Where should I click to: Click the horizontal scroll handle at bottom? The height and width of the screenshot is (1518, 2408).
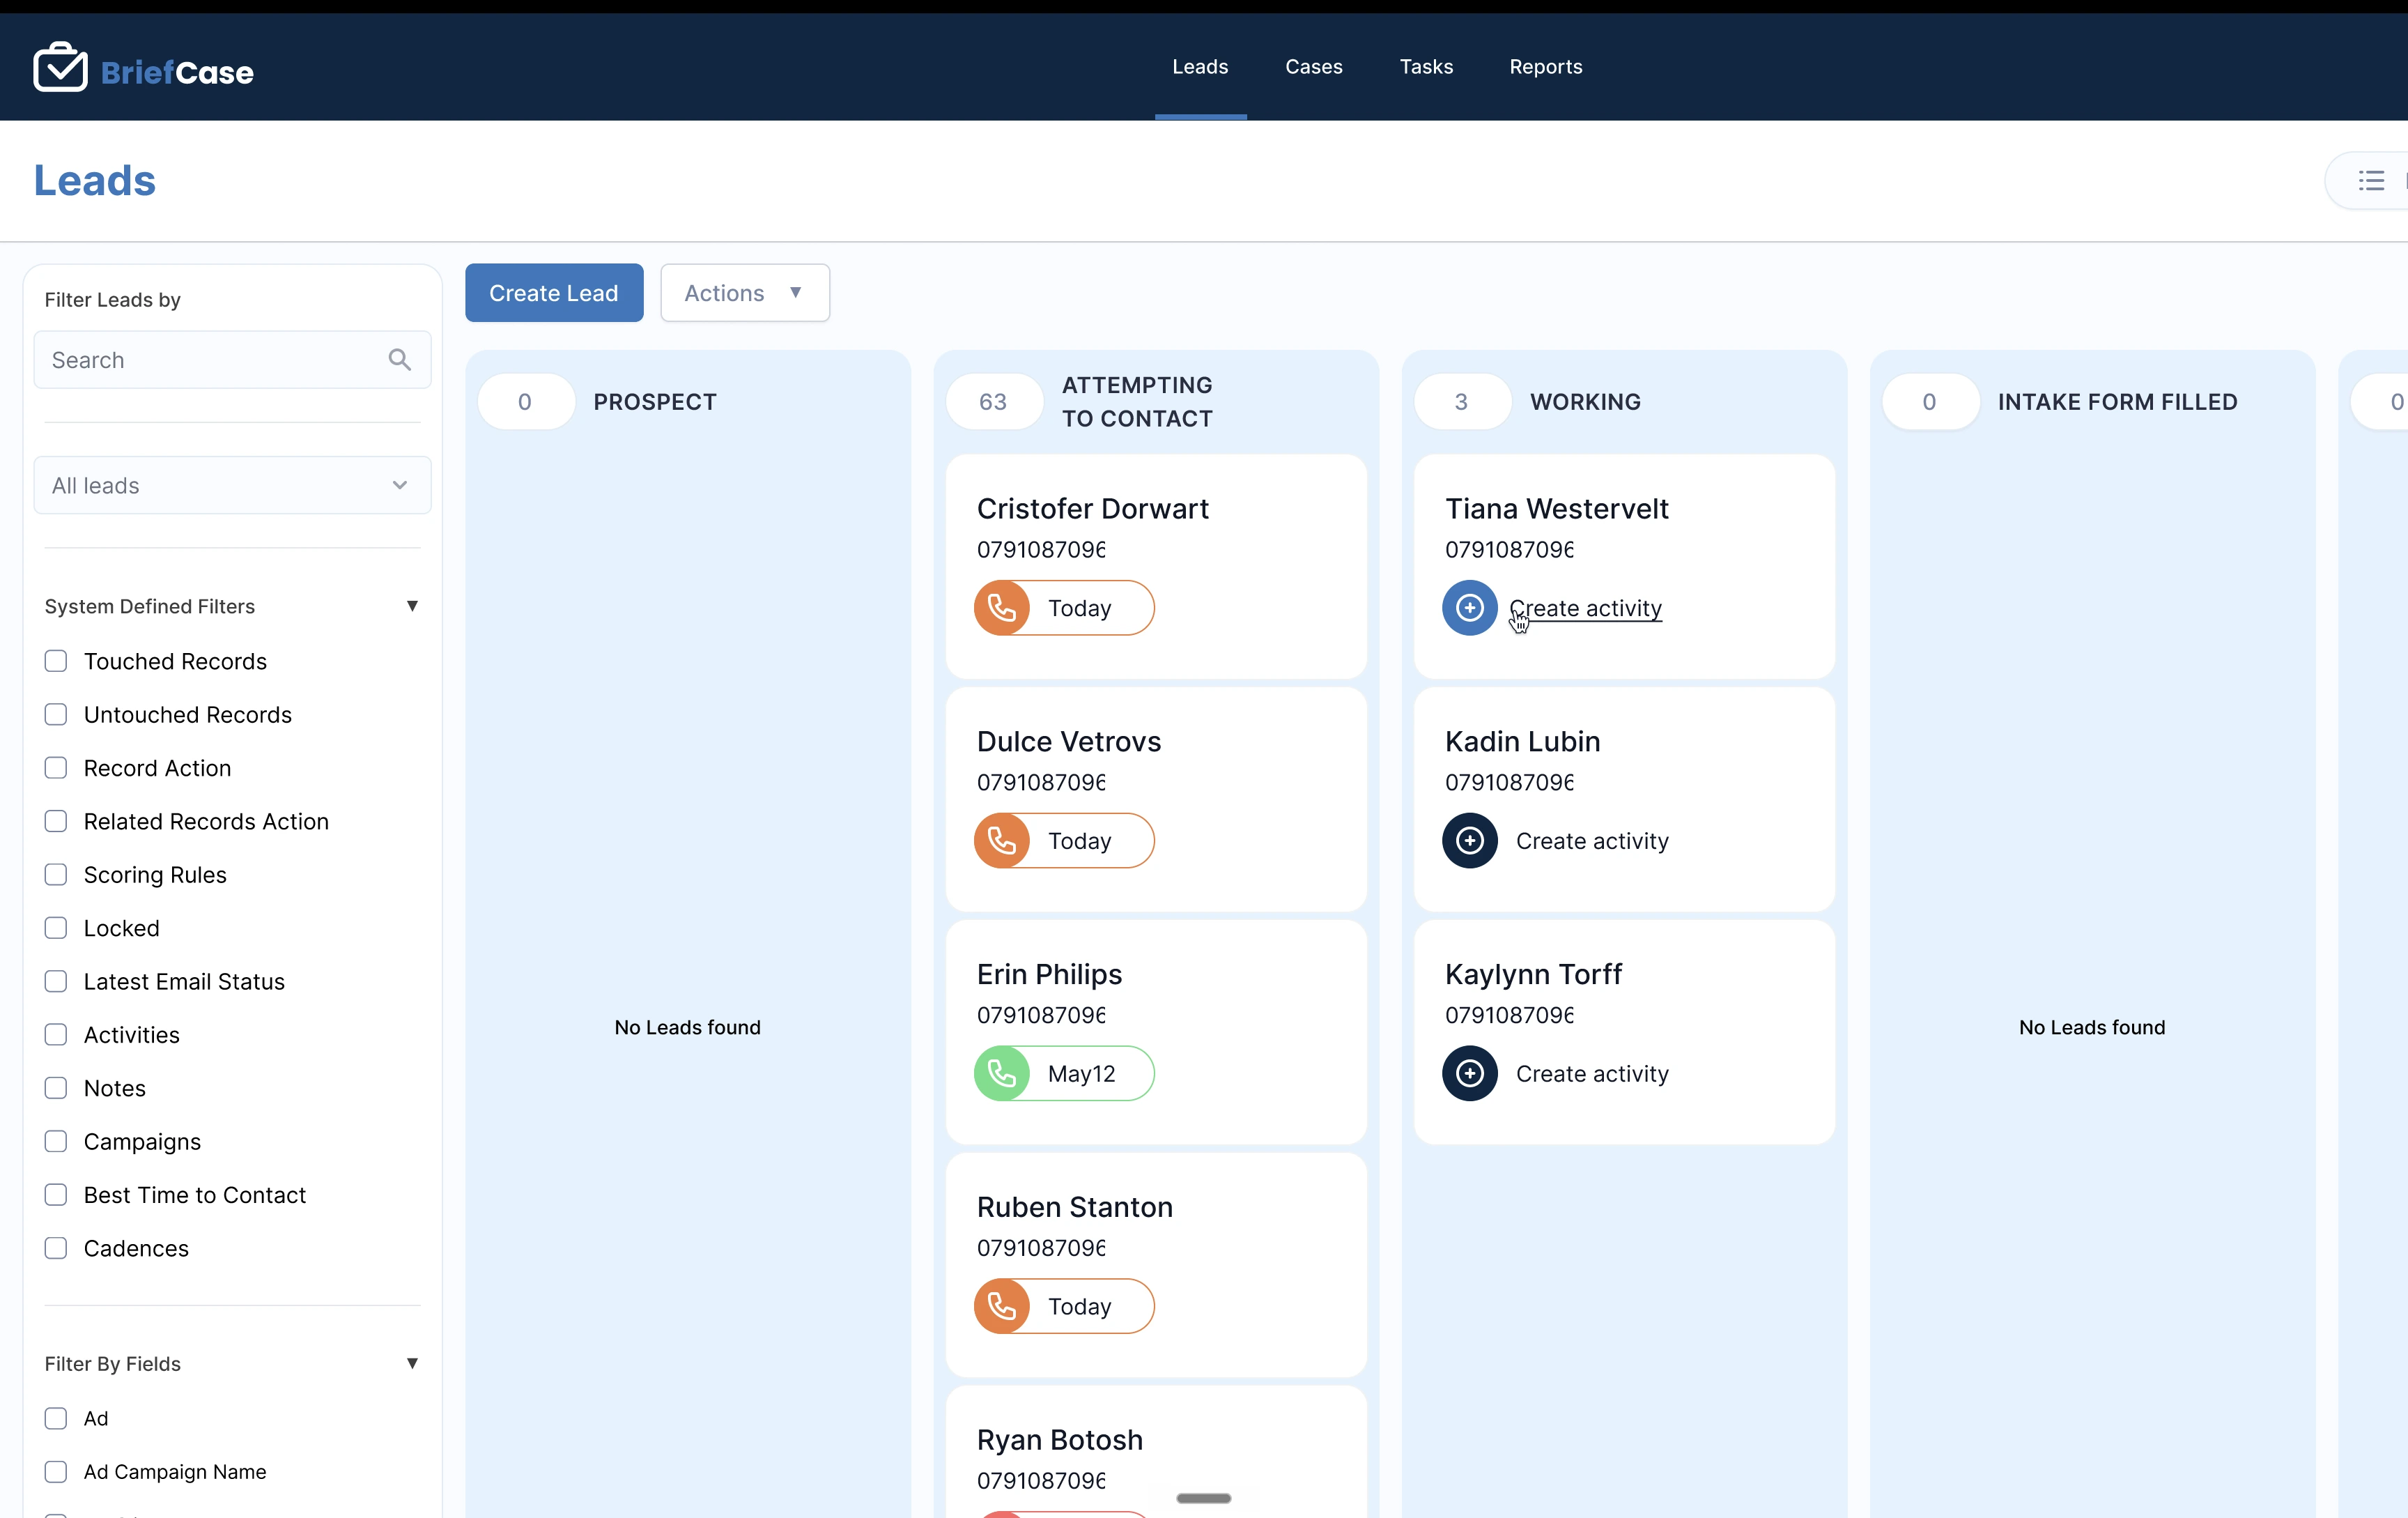[x=1204, y=1498]
